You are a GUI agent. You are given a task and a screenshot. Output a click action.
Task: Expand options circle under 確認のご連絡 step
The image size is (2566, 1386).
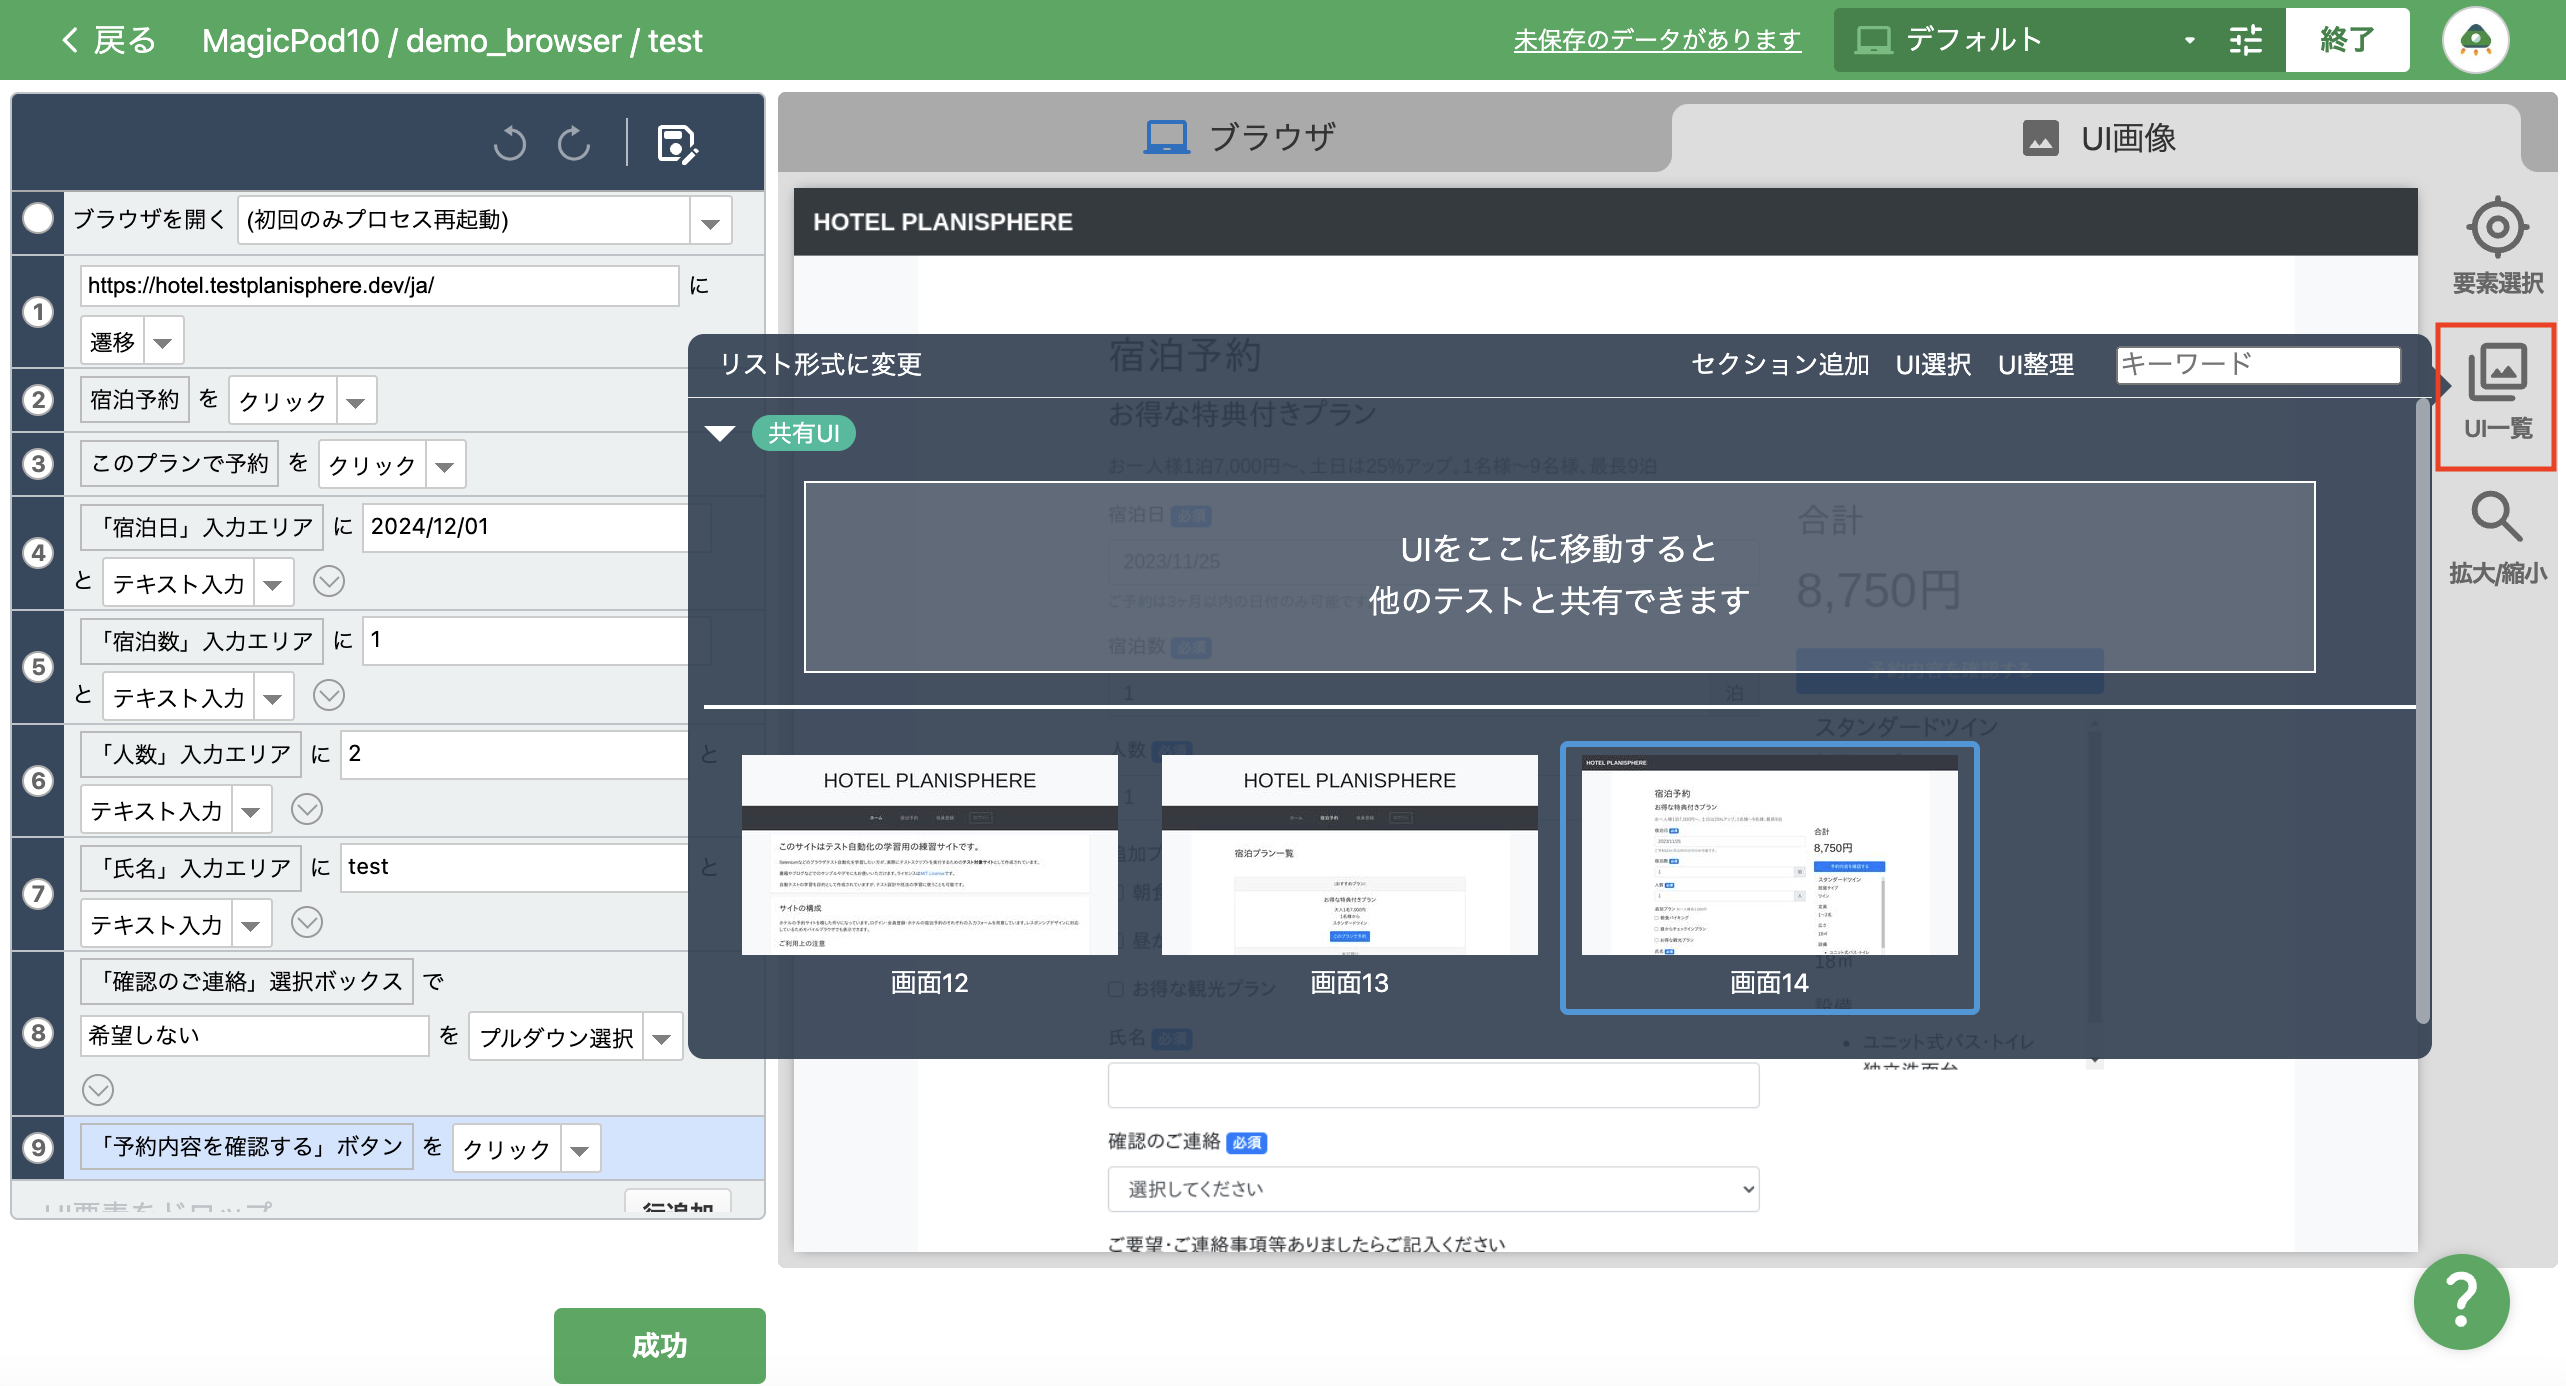98,1089
